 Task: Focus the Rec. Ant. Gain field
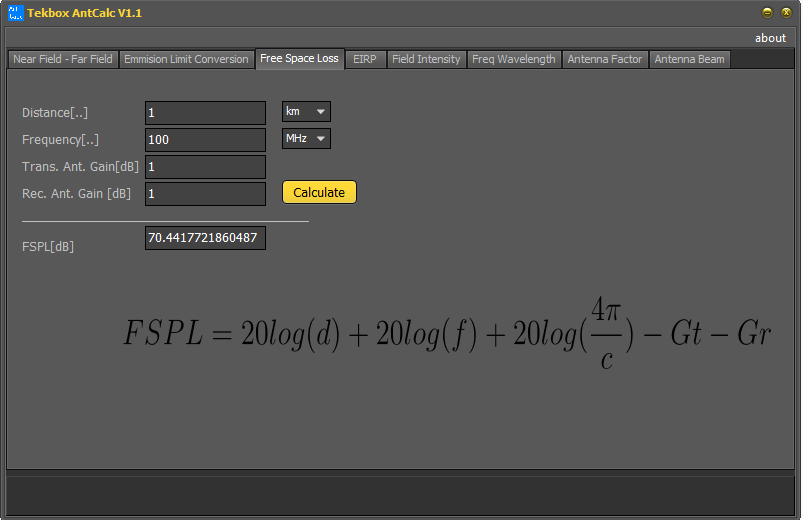coord(205,194)
